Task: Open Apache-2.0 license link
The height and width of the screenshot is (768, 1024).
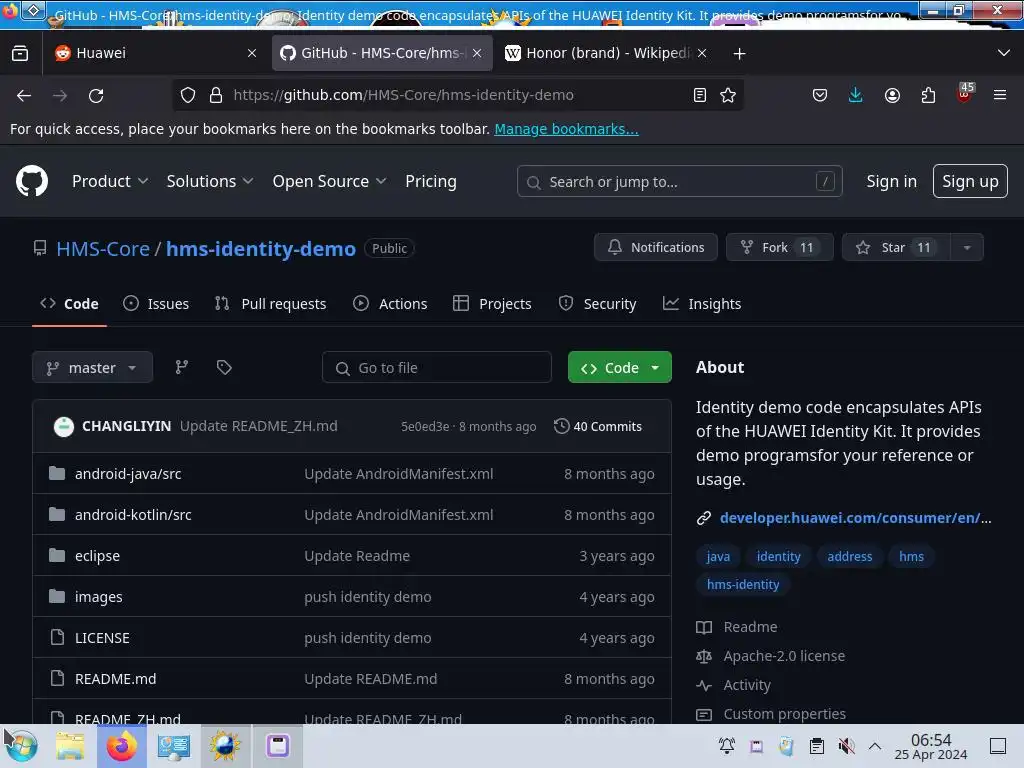Action: (x=784, y=656)
